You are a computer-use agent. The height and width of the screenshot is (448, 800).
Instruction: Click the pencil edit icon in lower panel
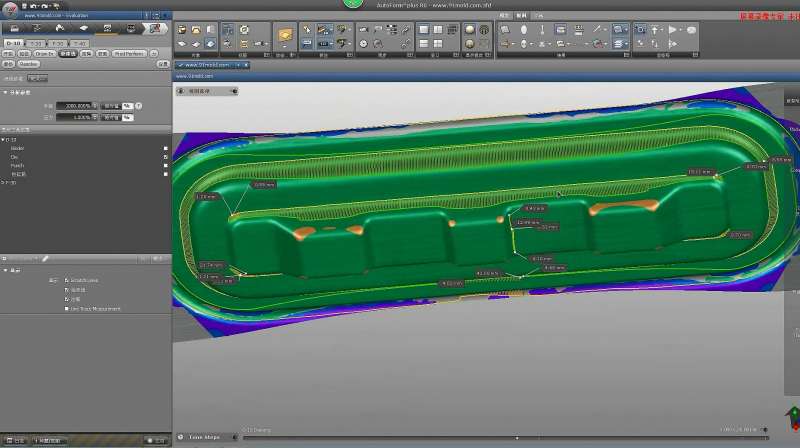coord(45,258)
